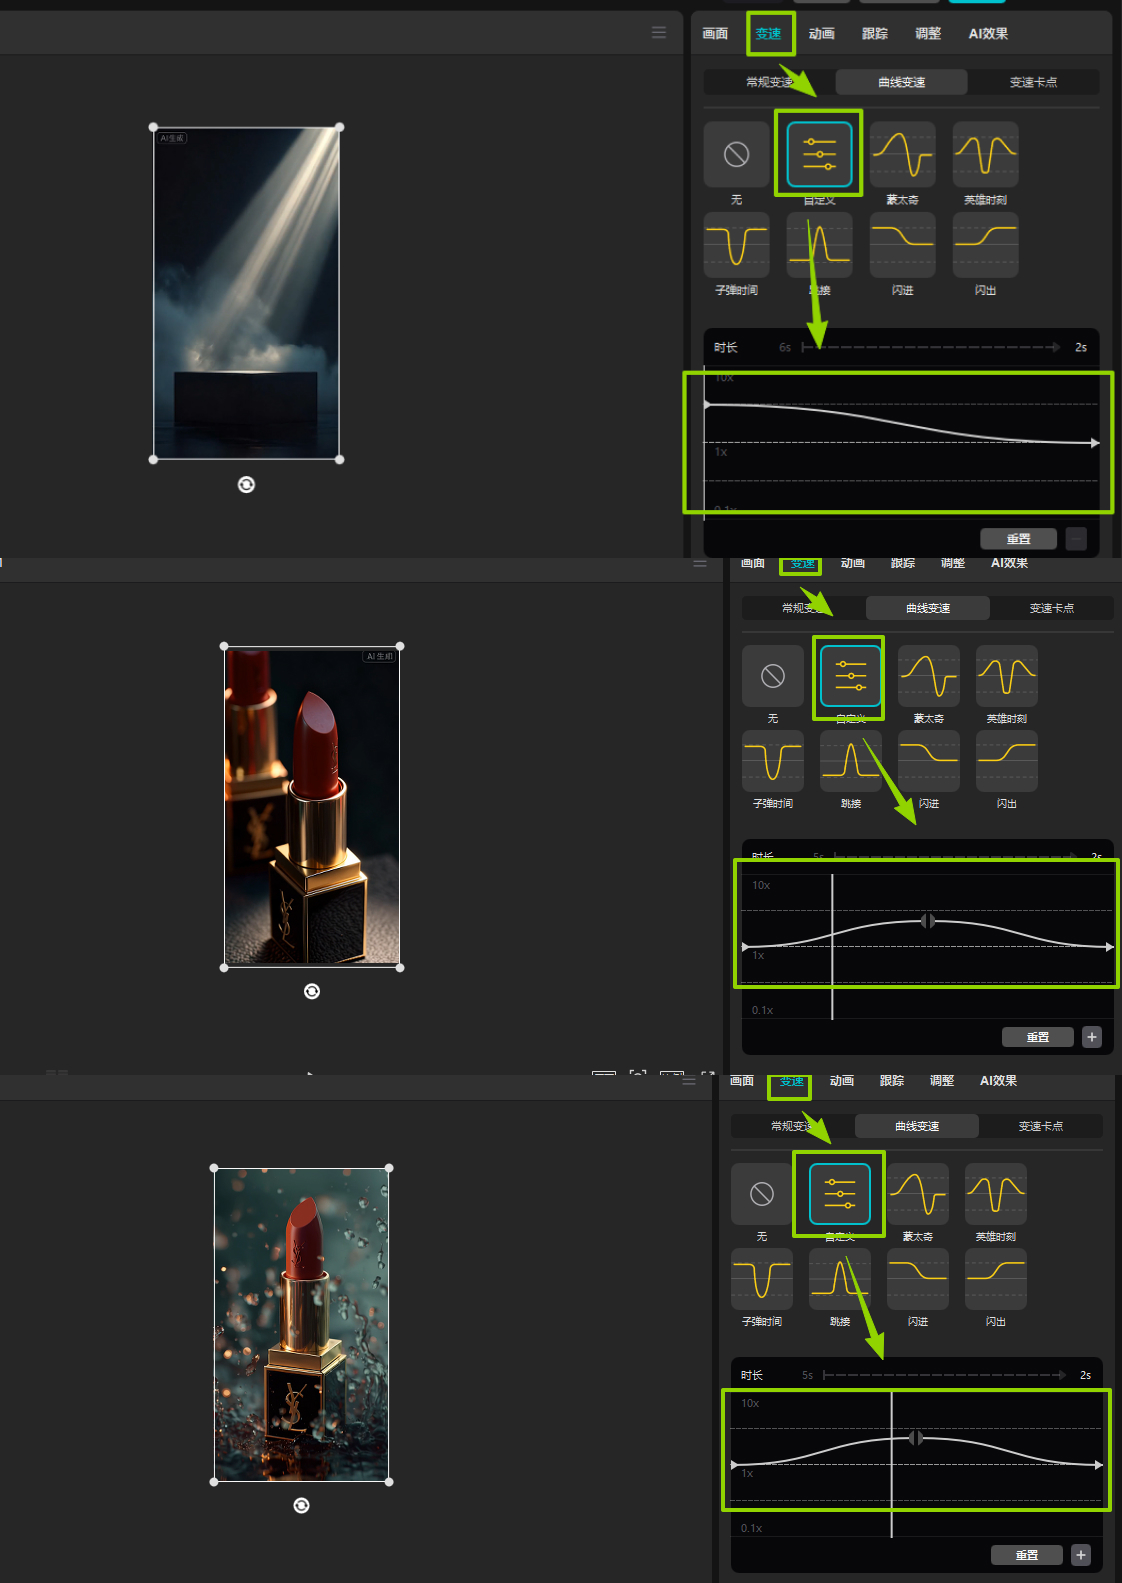Switch to 变速卡点 sub-tab in topmost panel

[1033, 82]
